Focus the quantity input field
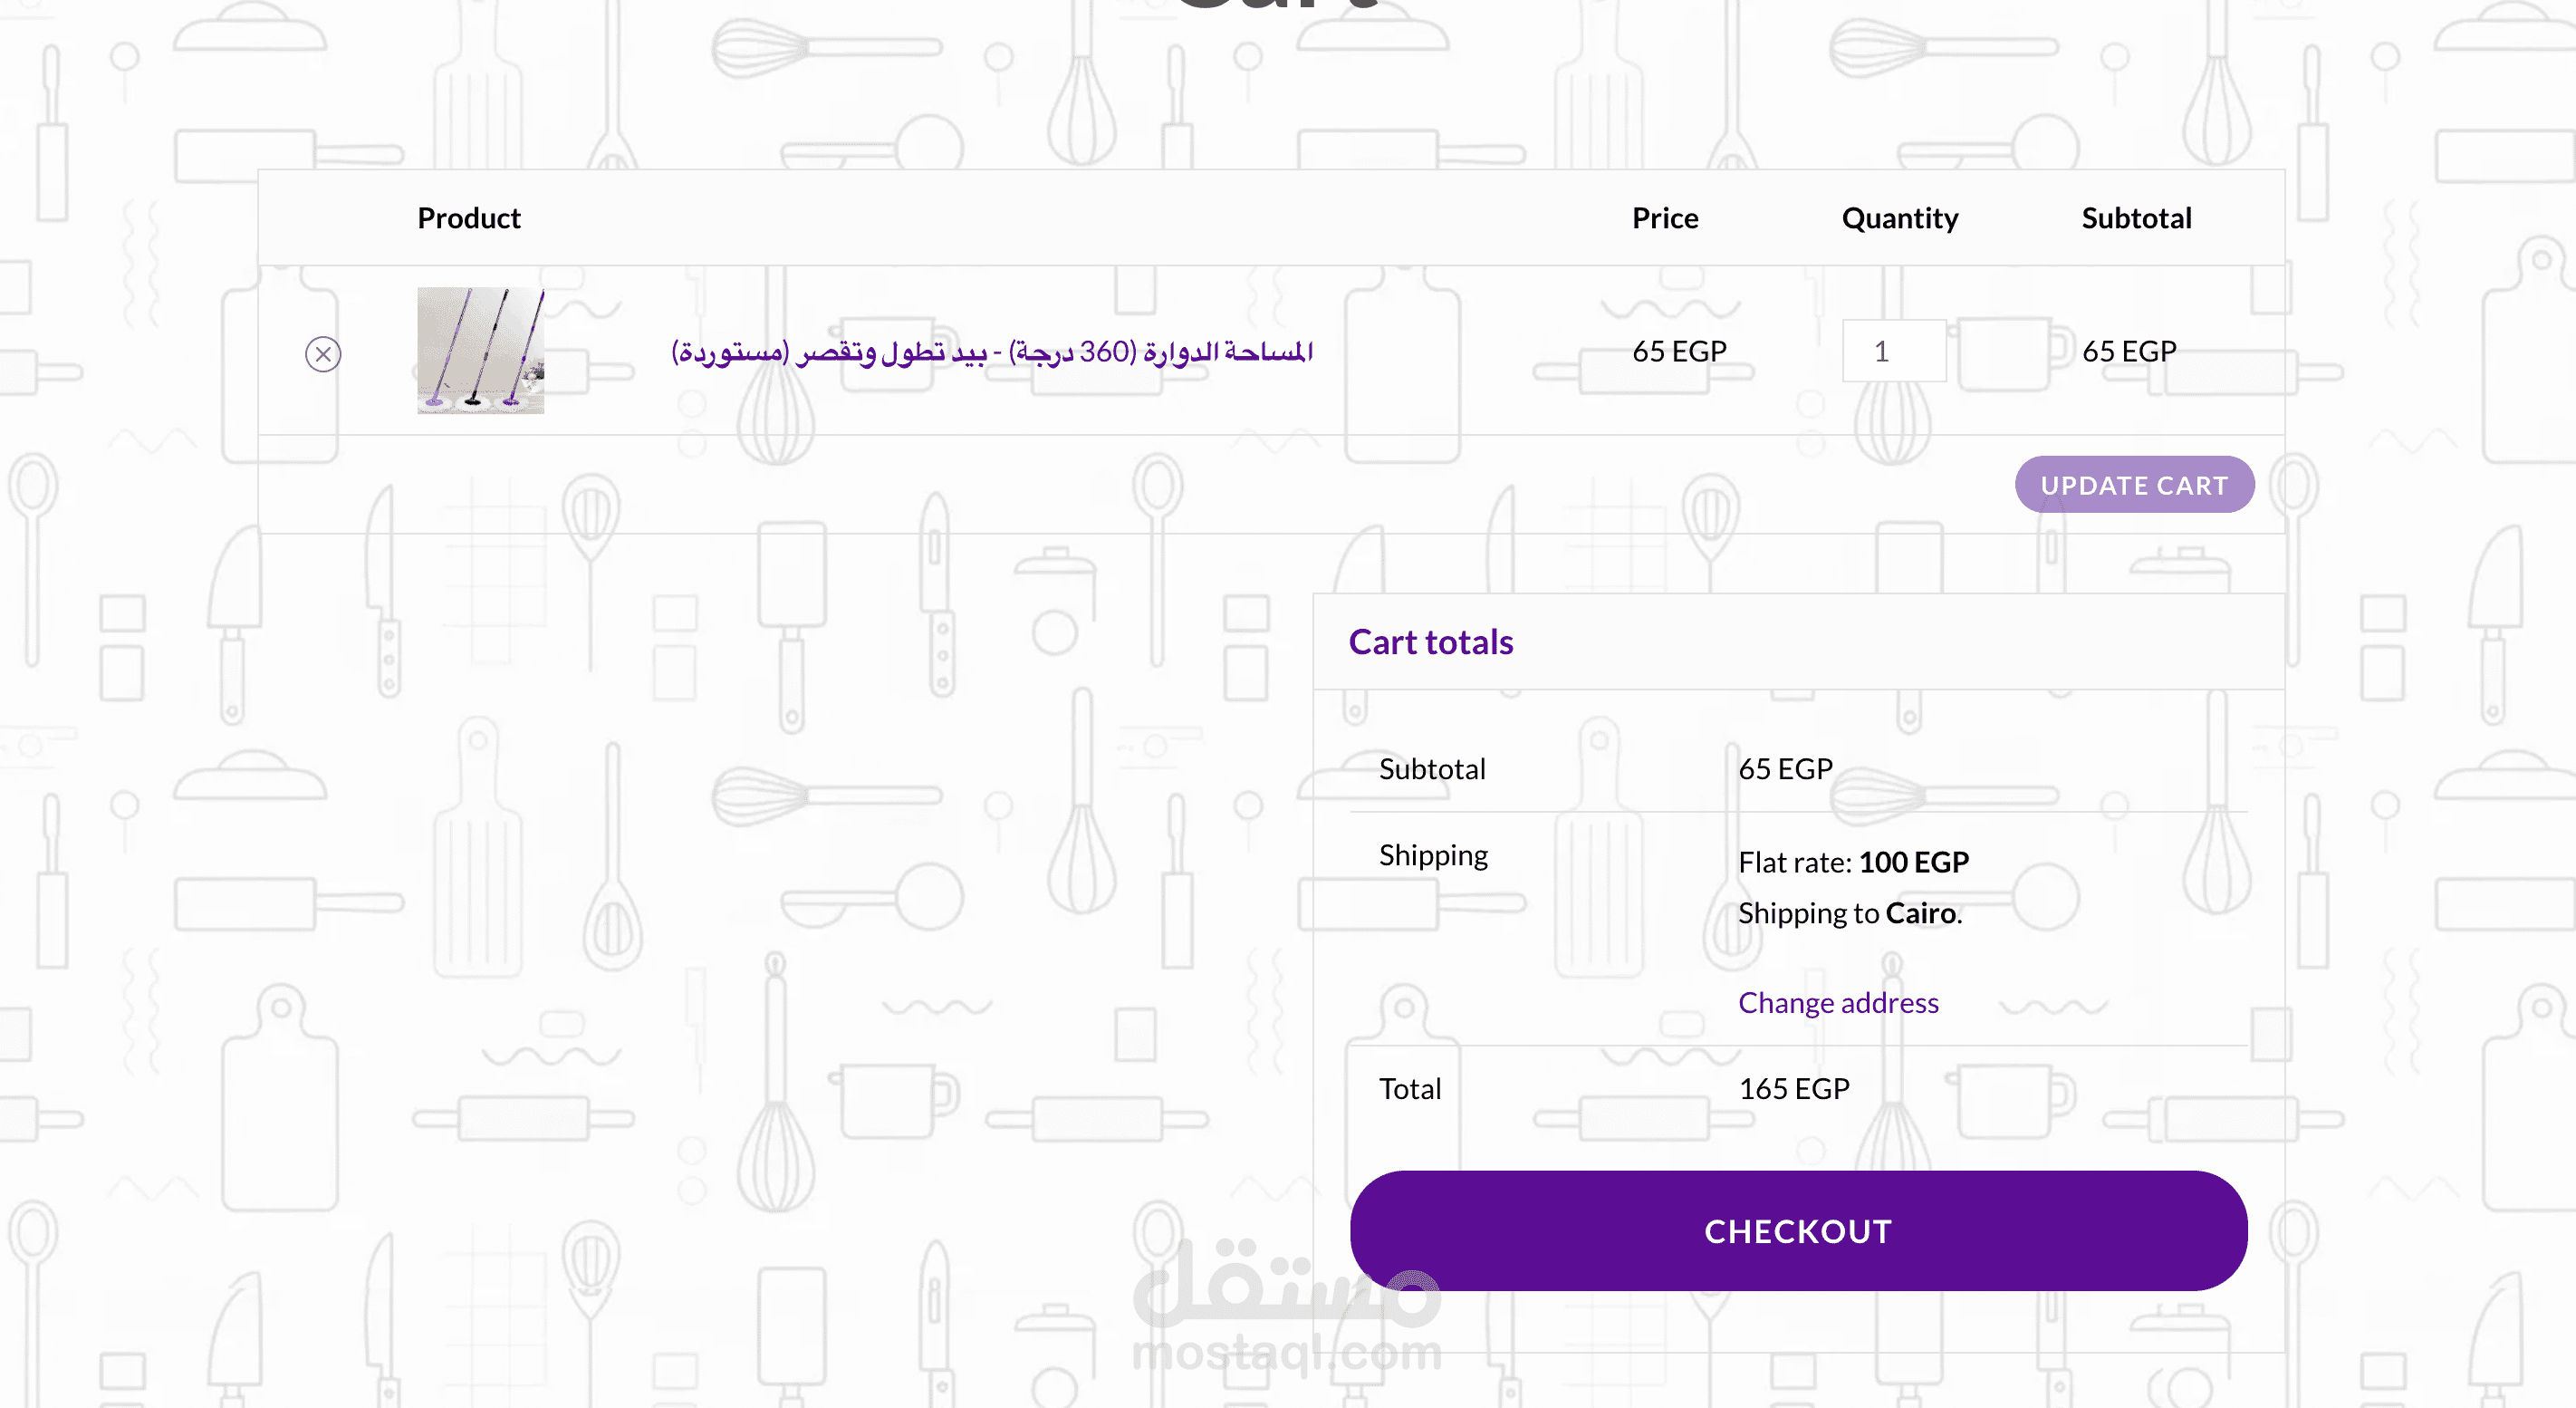This screenshot has width=2576, height=1408. click(1893, 351)
